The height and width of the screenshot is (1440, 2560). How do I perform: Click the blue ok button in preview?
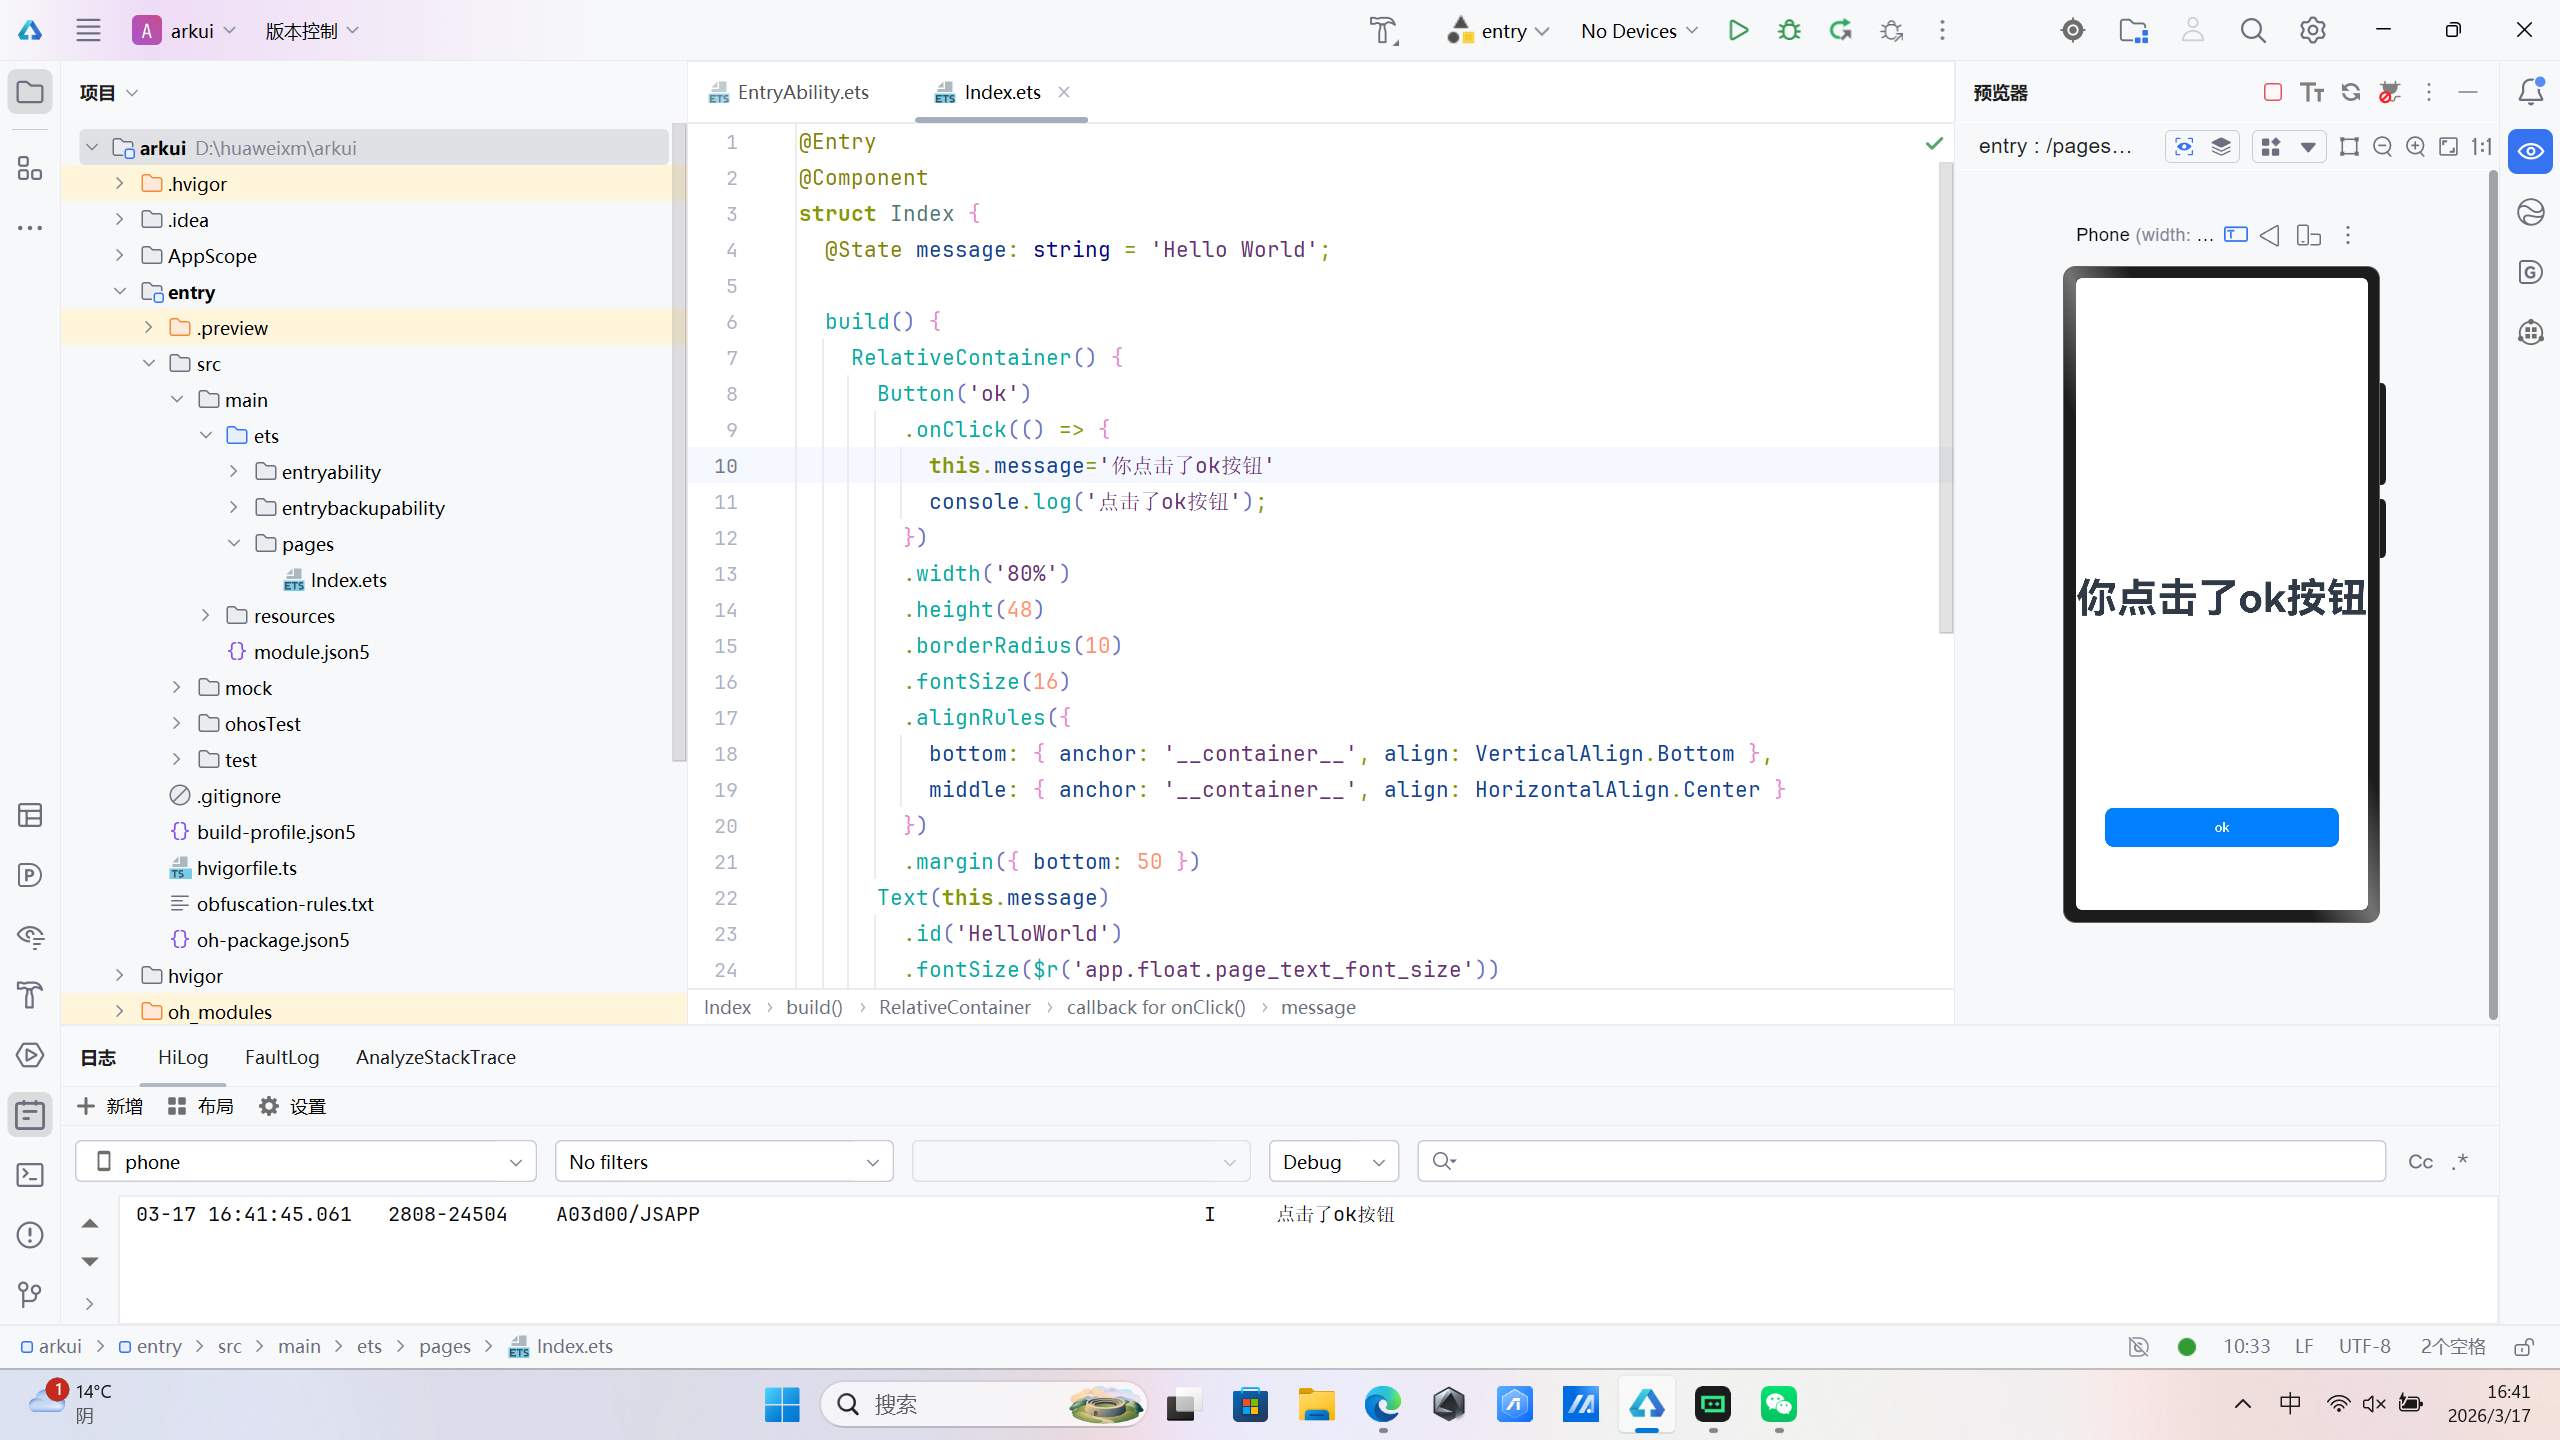click(2221, 827)
